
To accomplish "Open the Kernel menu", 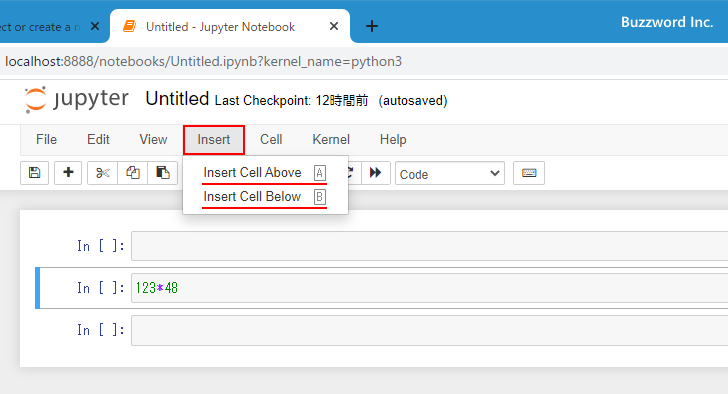I will [331, 140].
